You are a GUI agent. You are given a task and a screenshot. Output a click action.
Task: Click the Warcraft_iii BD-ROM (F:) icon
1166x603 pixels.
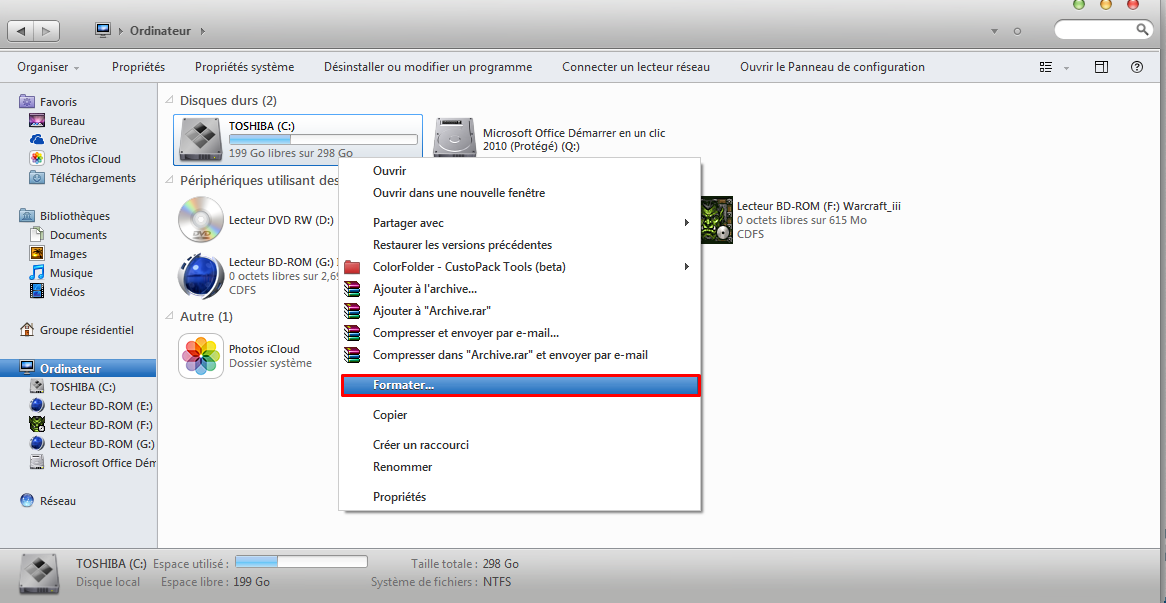[x=718, y=219]
